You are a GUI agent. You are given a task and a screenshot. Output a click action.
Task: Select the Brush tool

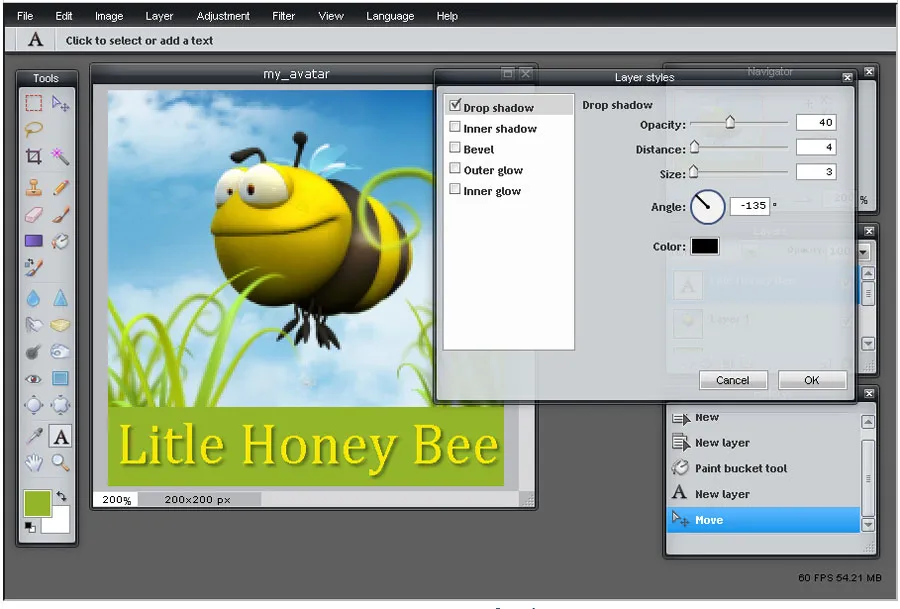60,215
